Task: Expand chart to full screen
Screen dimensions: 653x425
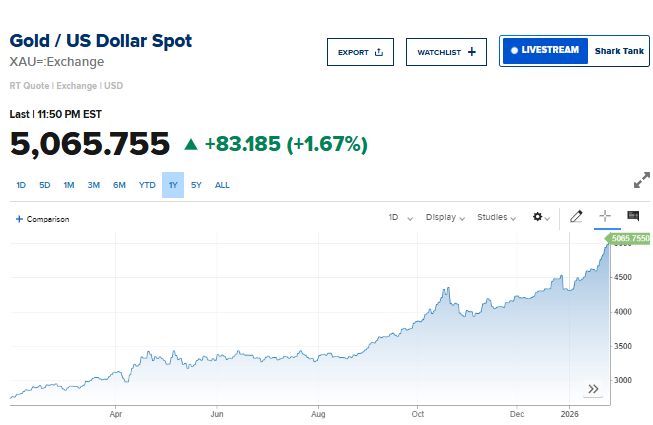Action: [642, 181]
